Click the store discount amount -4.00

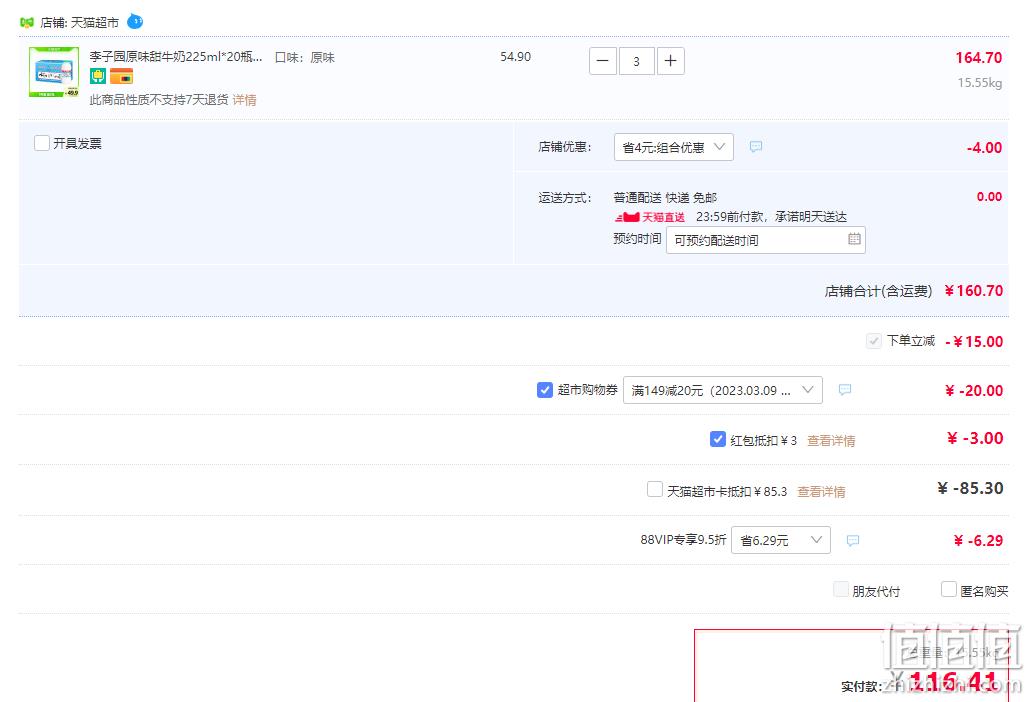click(x=984, y=148)
